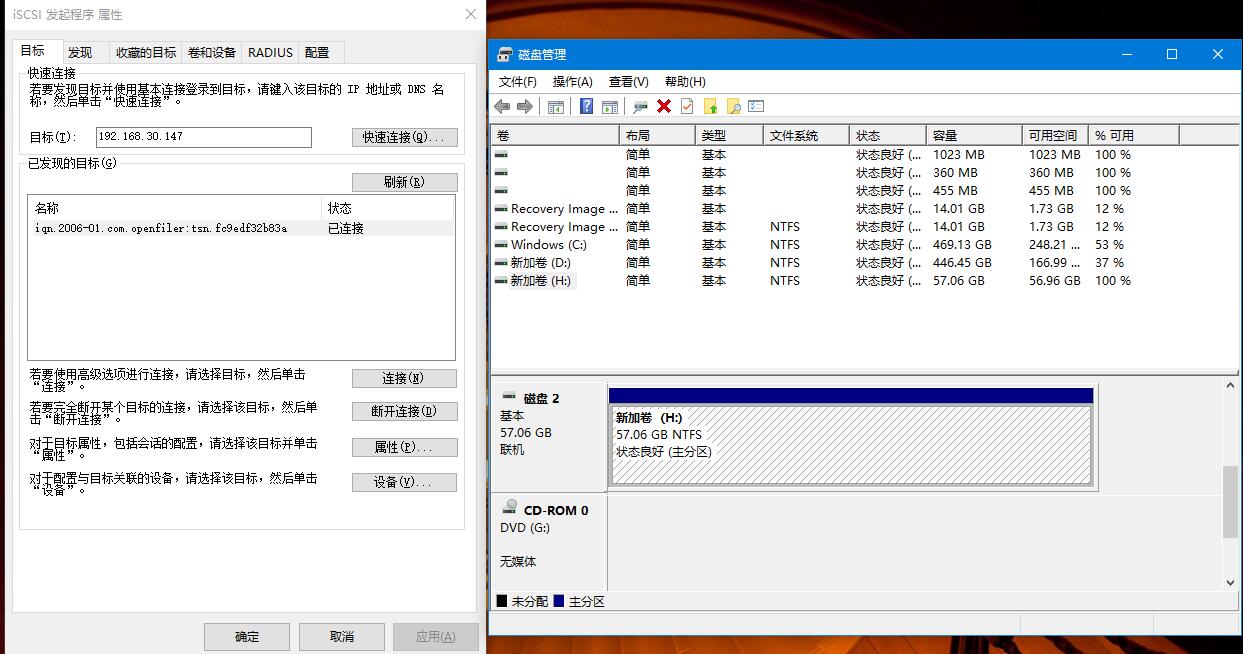Click the 连接(N) button
This screenshot has width=1243, height=654.
[404, 378]
